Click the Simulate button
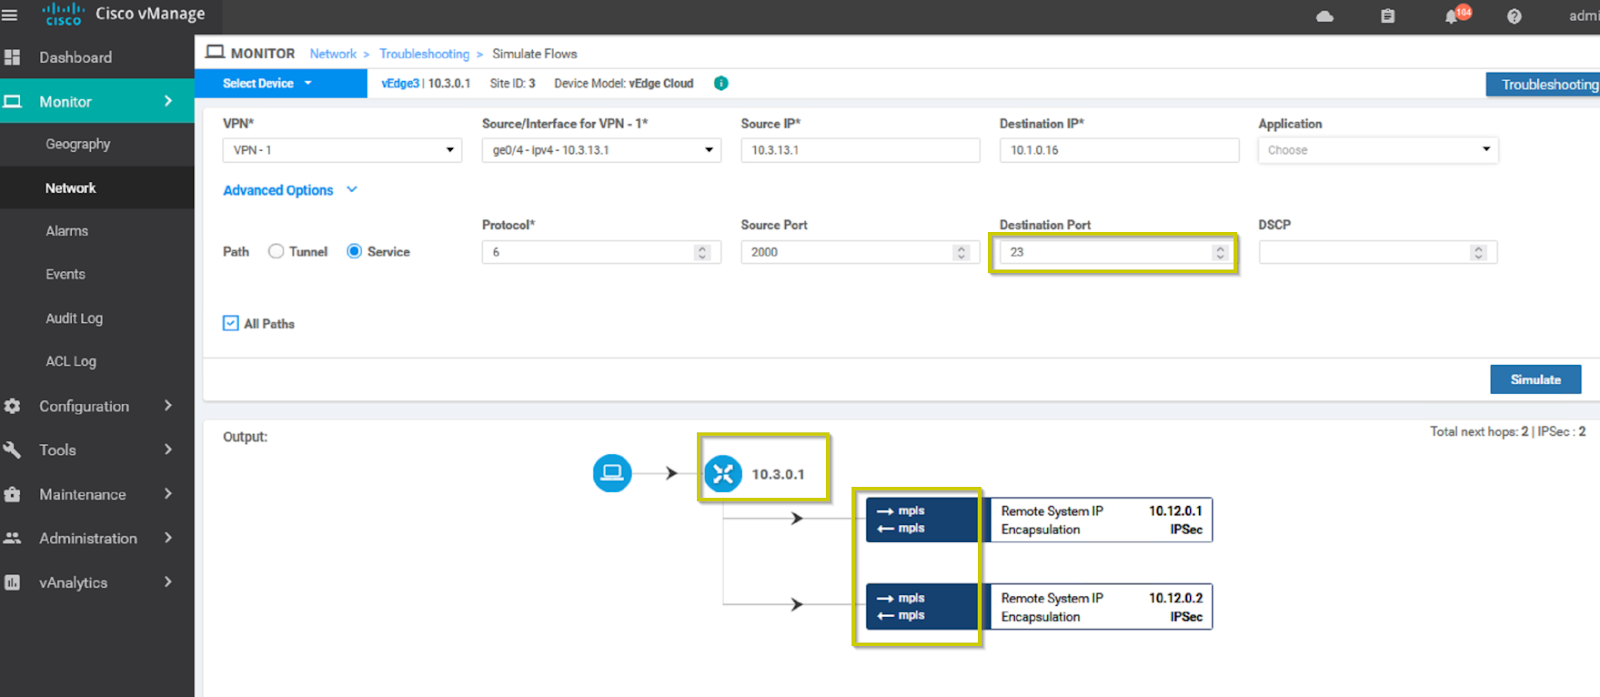The image size is (1600, 697). (1535, 379)
